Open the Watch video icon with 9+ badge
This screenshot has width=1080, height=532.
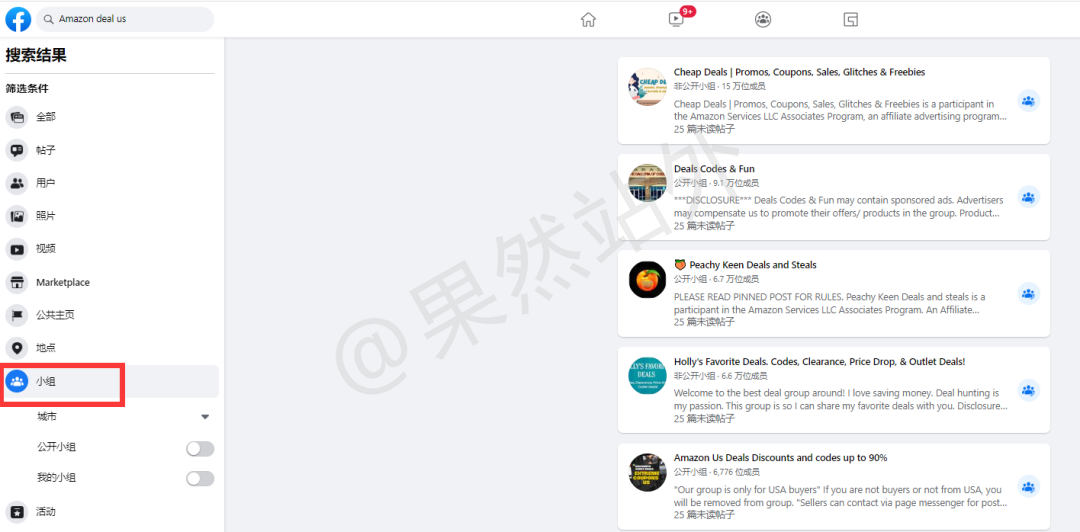676,19
